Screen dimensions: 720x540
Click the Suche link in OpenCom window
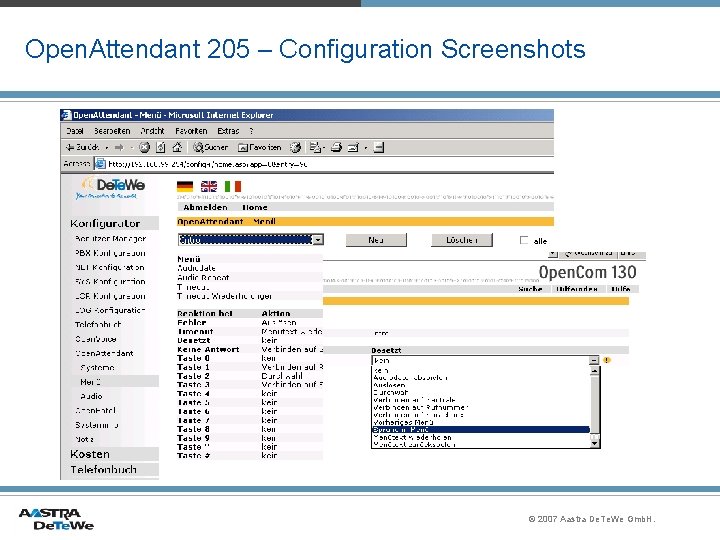(530, 289)
